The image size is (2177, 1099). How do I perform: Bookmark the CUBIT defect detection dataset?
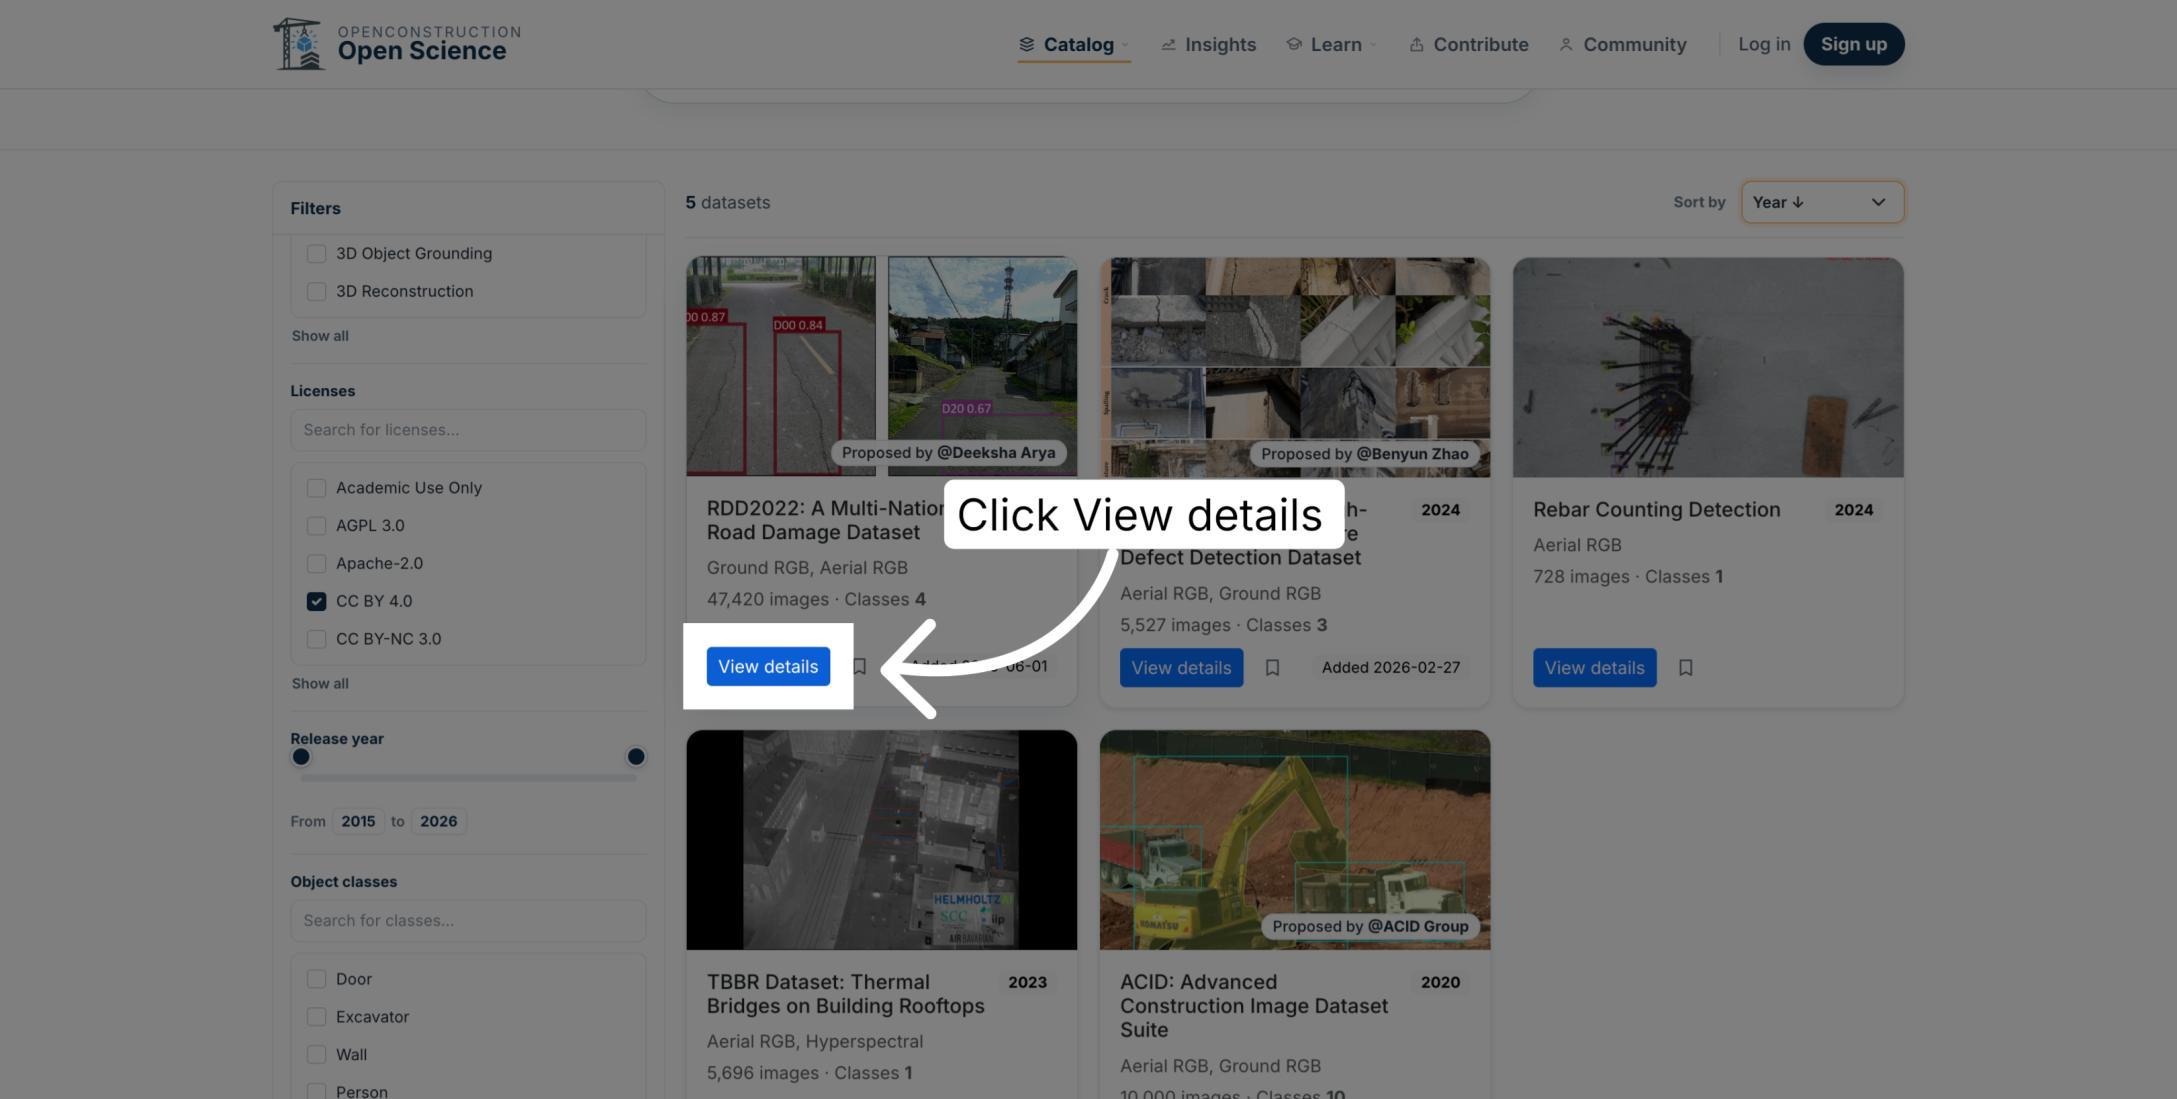pyautogui.click(x=1272, y=667)
